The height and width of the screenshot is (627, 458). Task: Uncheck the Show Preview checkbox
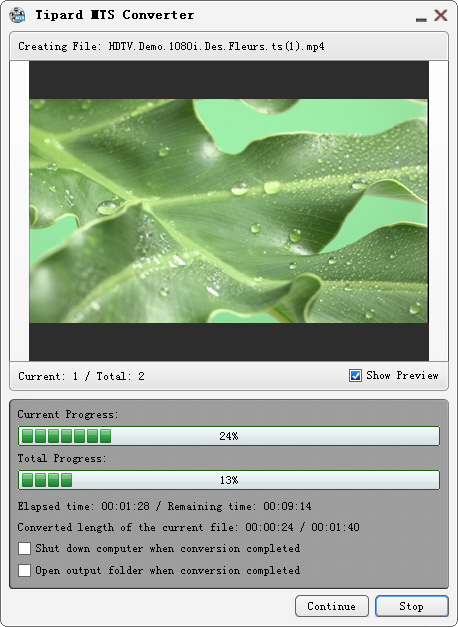[355, 375]
